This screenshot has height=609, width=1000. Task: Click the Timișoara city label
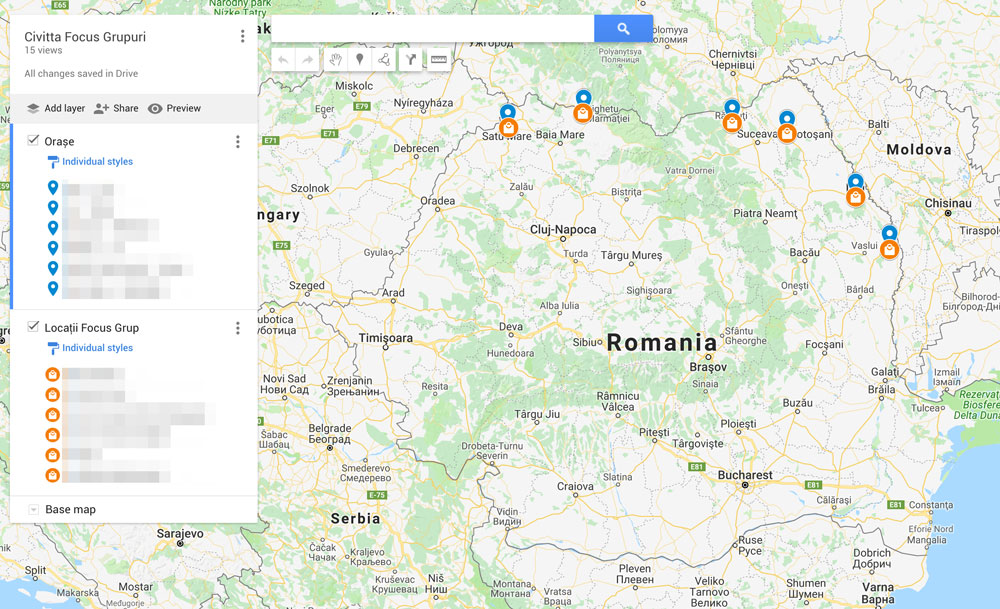385,338
